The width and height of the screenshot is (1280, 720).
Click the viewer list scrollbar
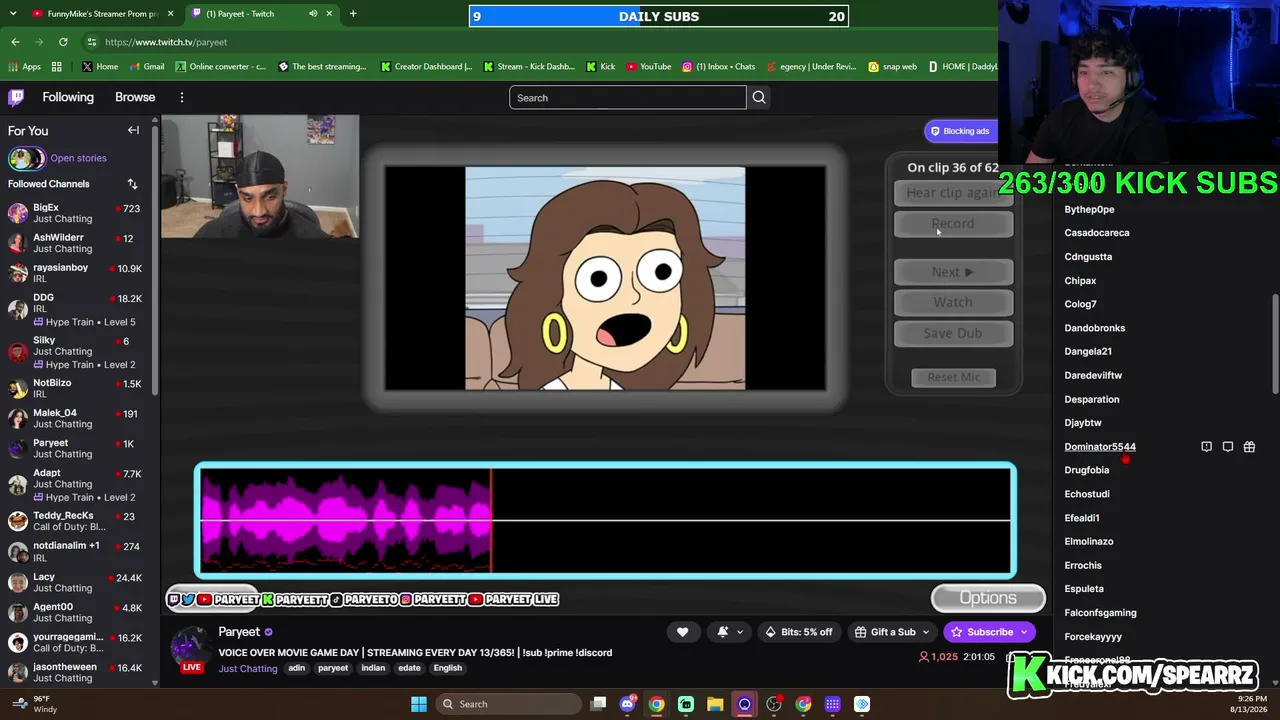1275,345
